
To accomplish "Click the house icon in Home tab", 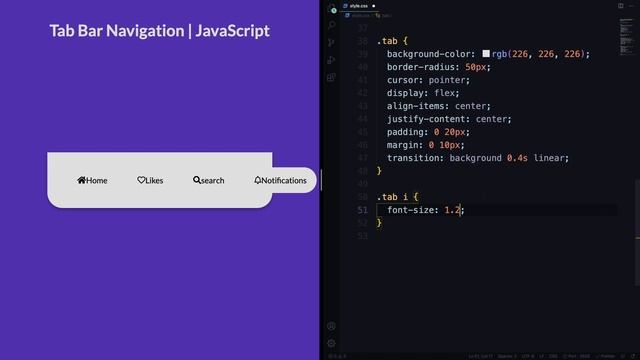I will pos(81,180).
